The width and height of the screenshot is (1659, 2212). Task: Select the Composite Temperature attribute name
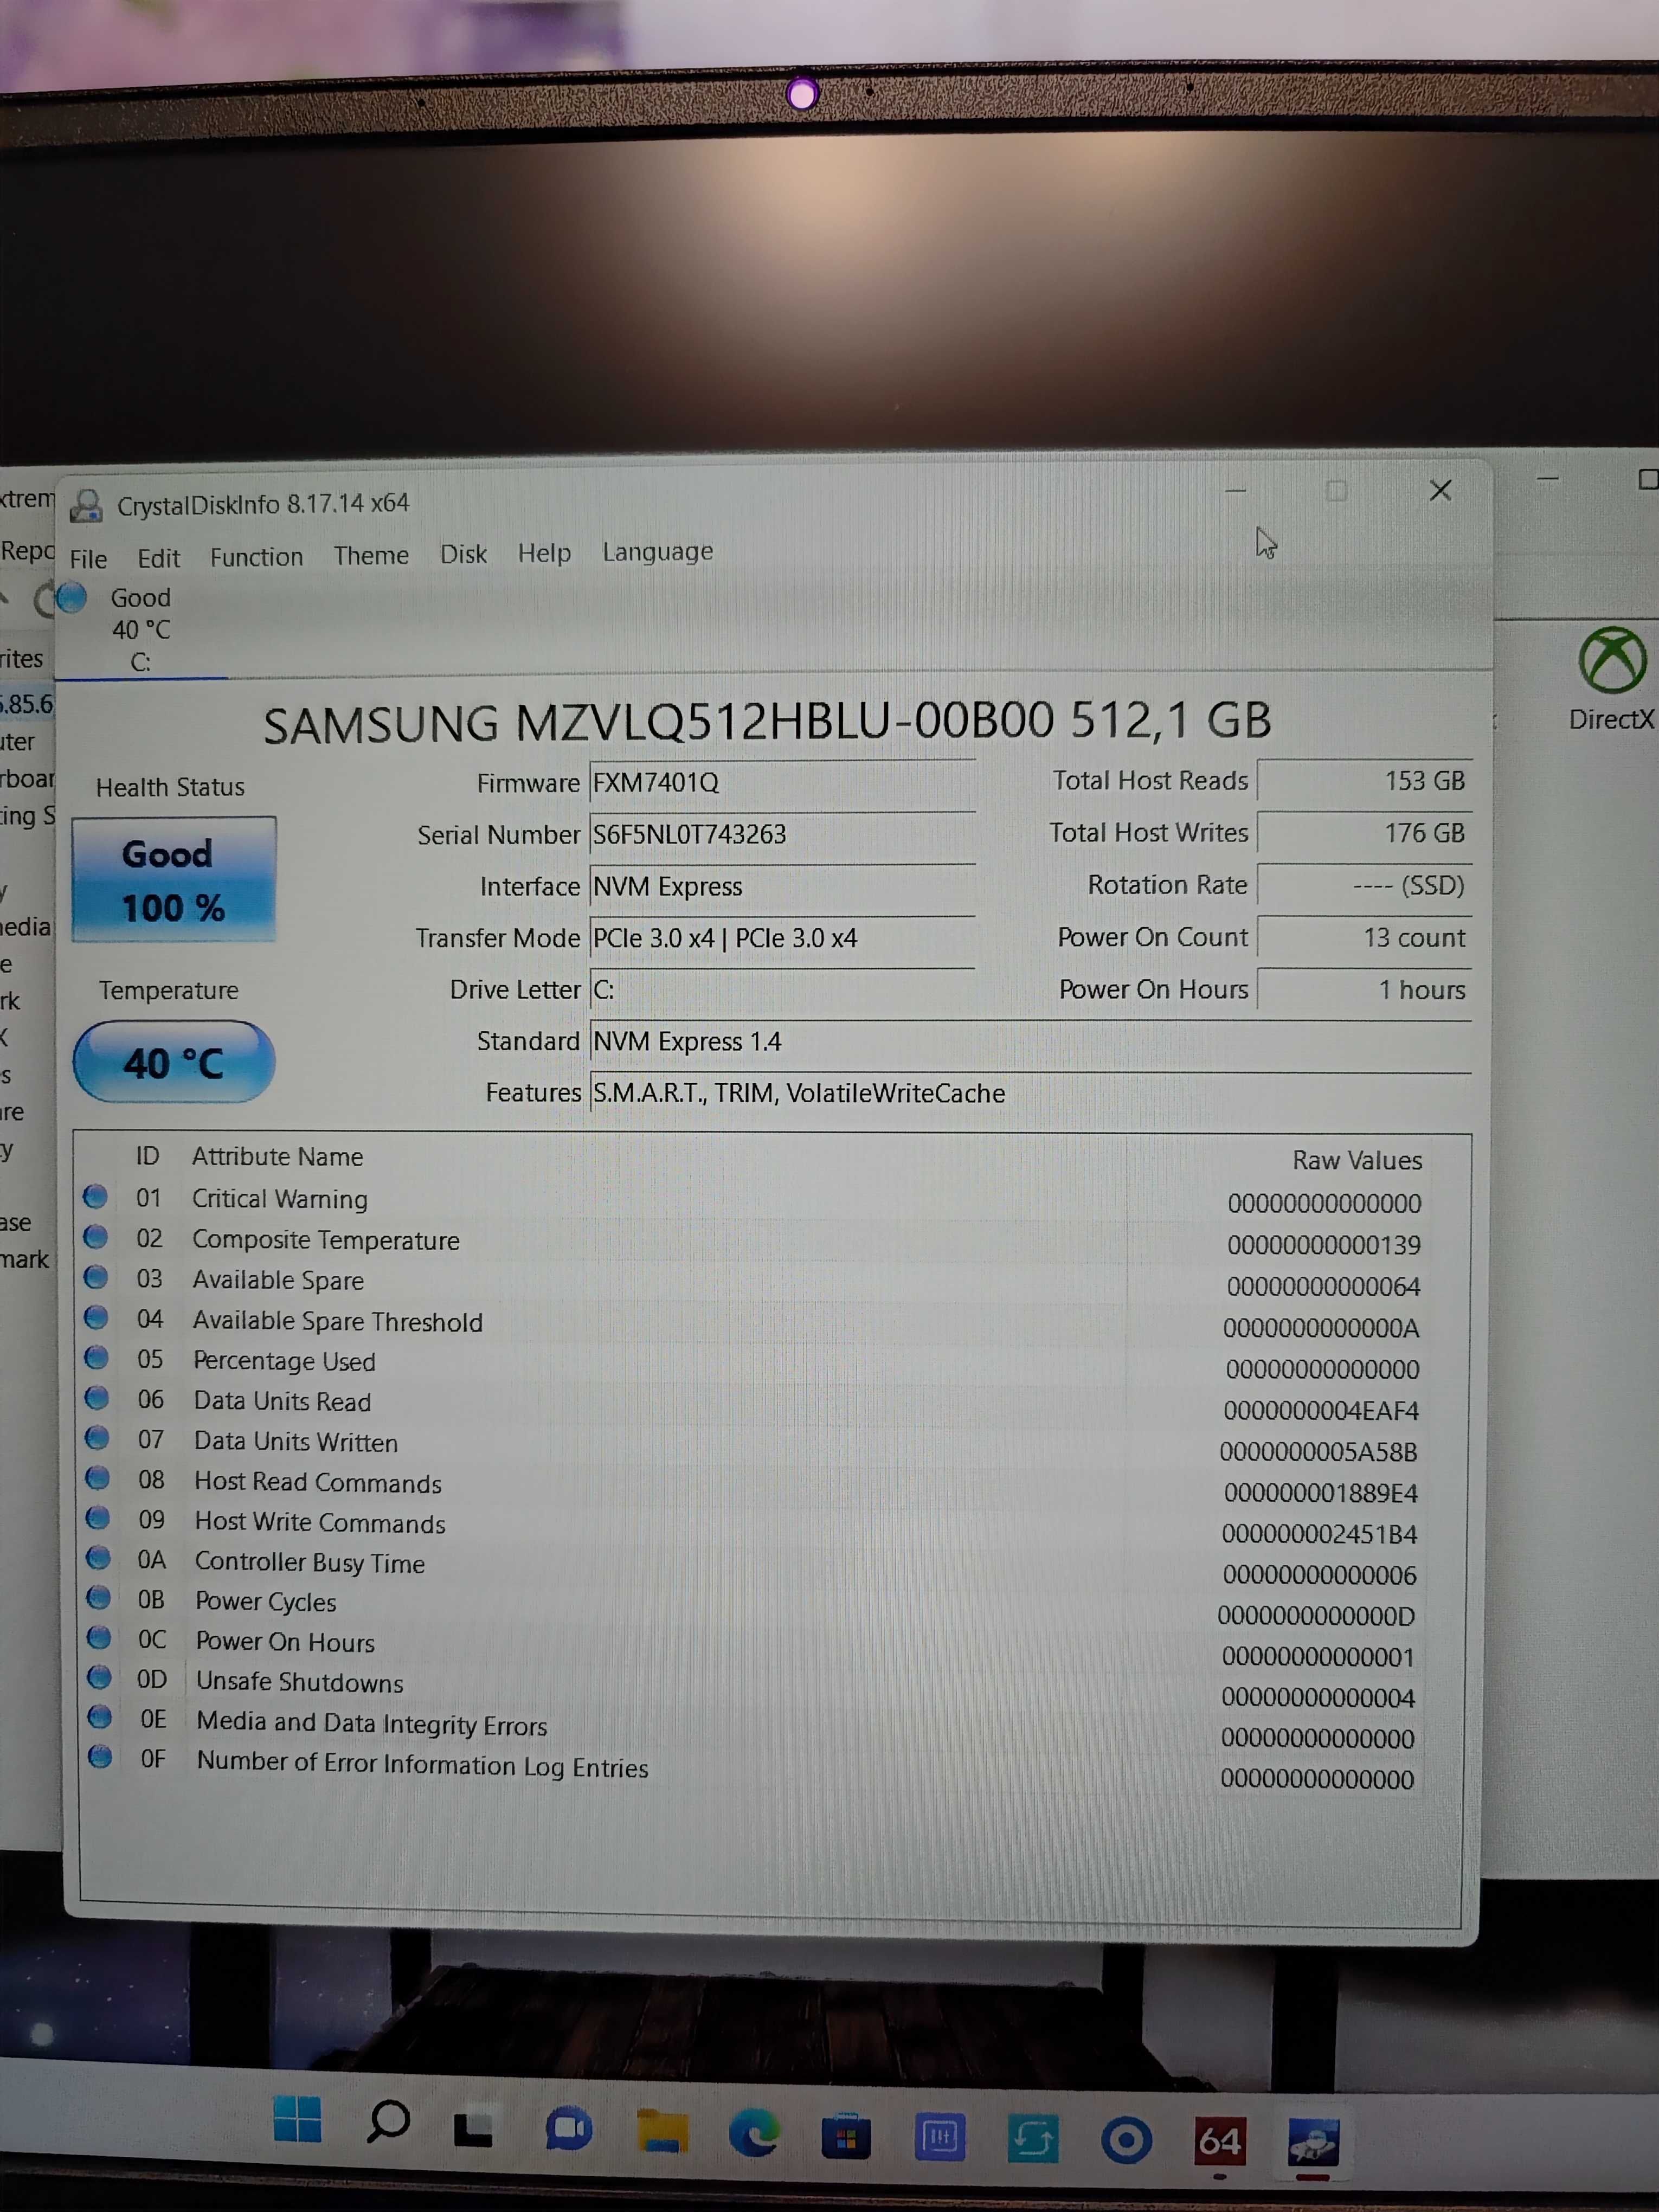[326, 1240]
